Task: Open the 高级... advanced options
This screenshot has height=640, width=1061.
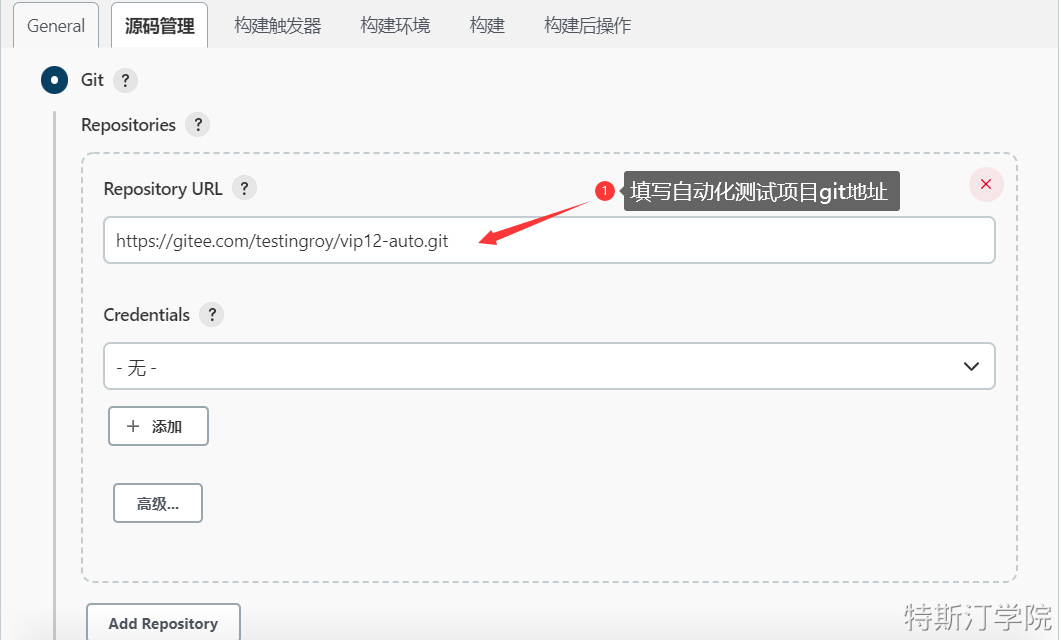Action: point(158,503)
